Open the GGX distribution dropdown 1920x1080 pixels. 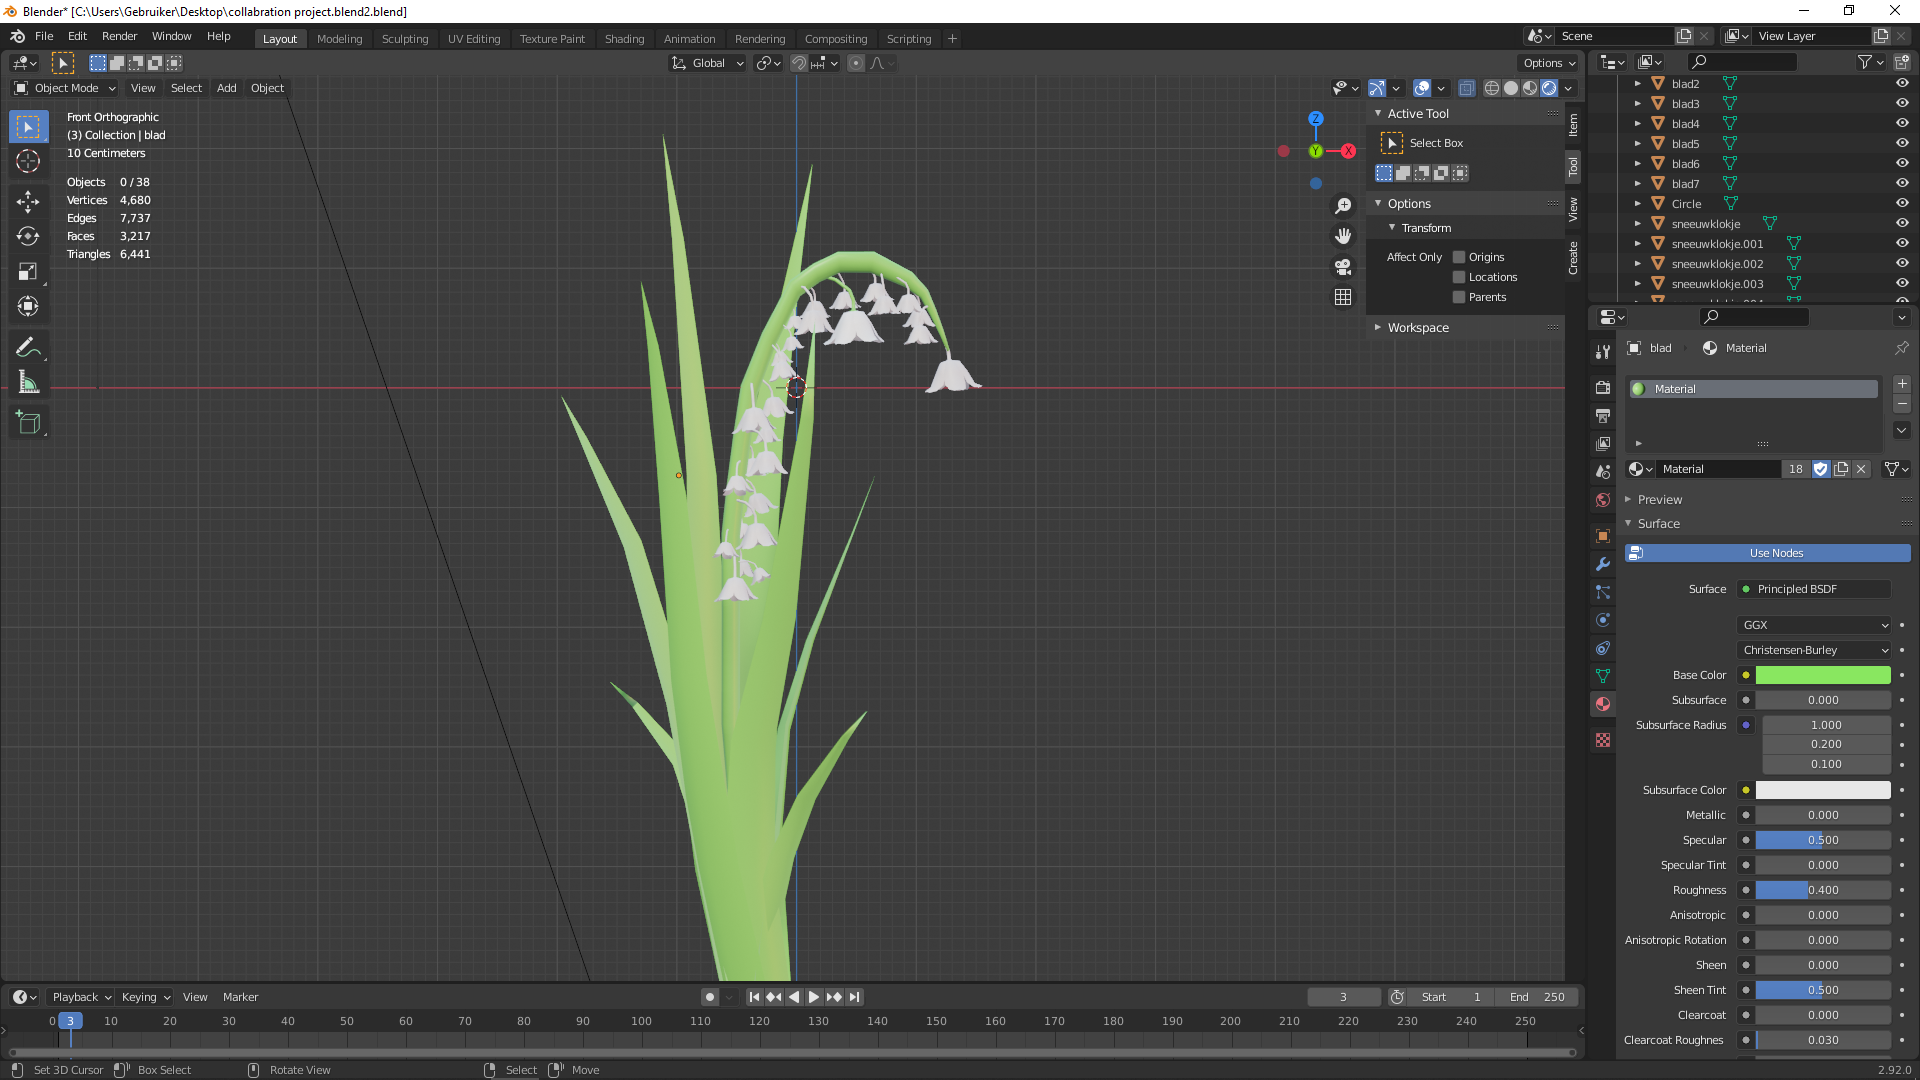[1814, 625]
